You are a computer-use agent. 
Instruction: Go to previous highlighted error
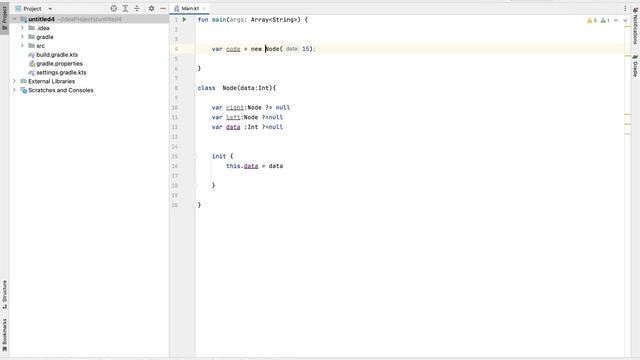[616, 20]
